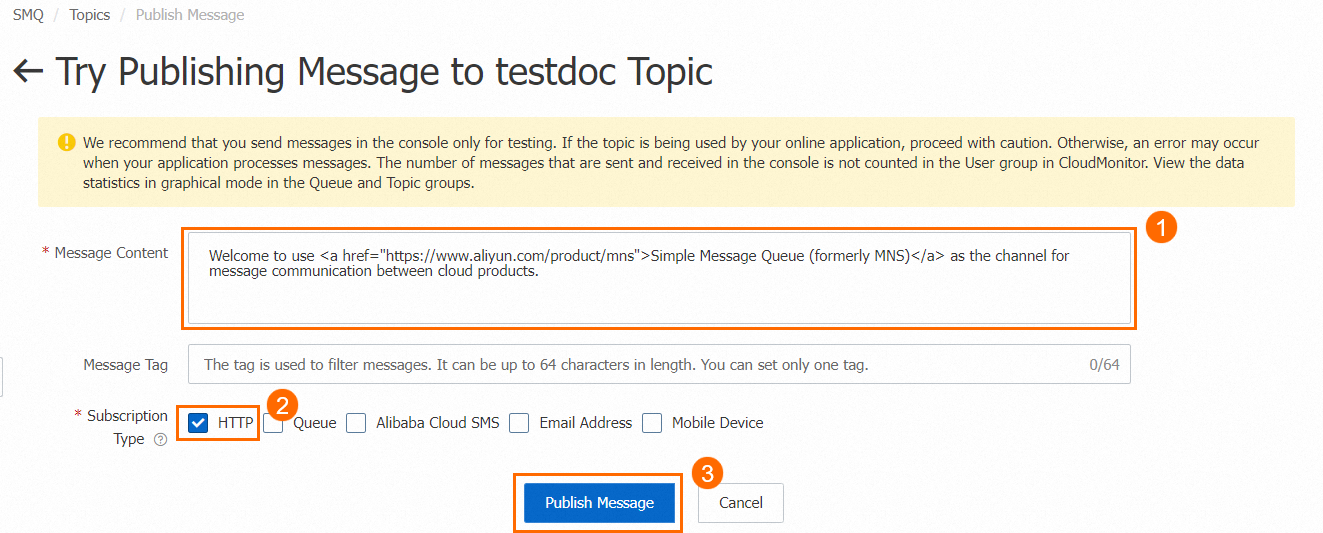Focus the Message Content text area
Image resolution: width=1323 pixels, height=533 pixels.
659,278
